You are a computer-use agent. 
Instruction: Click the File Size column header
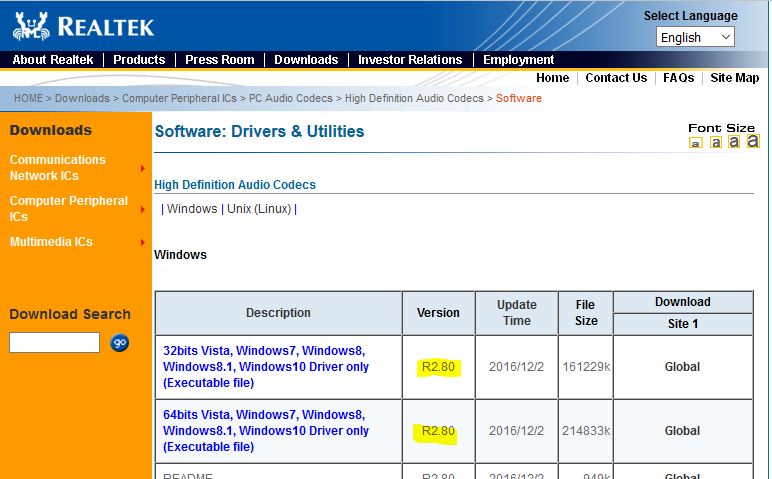click(x=586, y=313)
